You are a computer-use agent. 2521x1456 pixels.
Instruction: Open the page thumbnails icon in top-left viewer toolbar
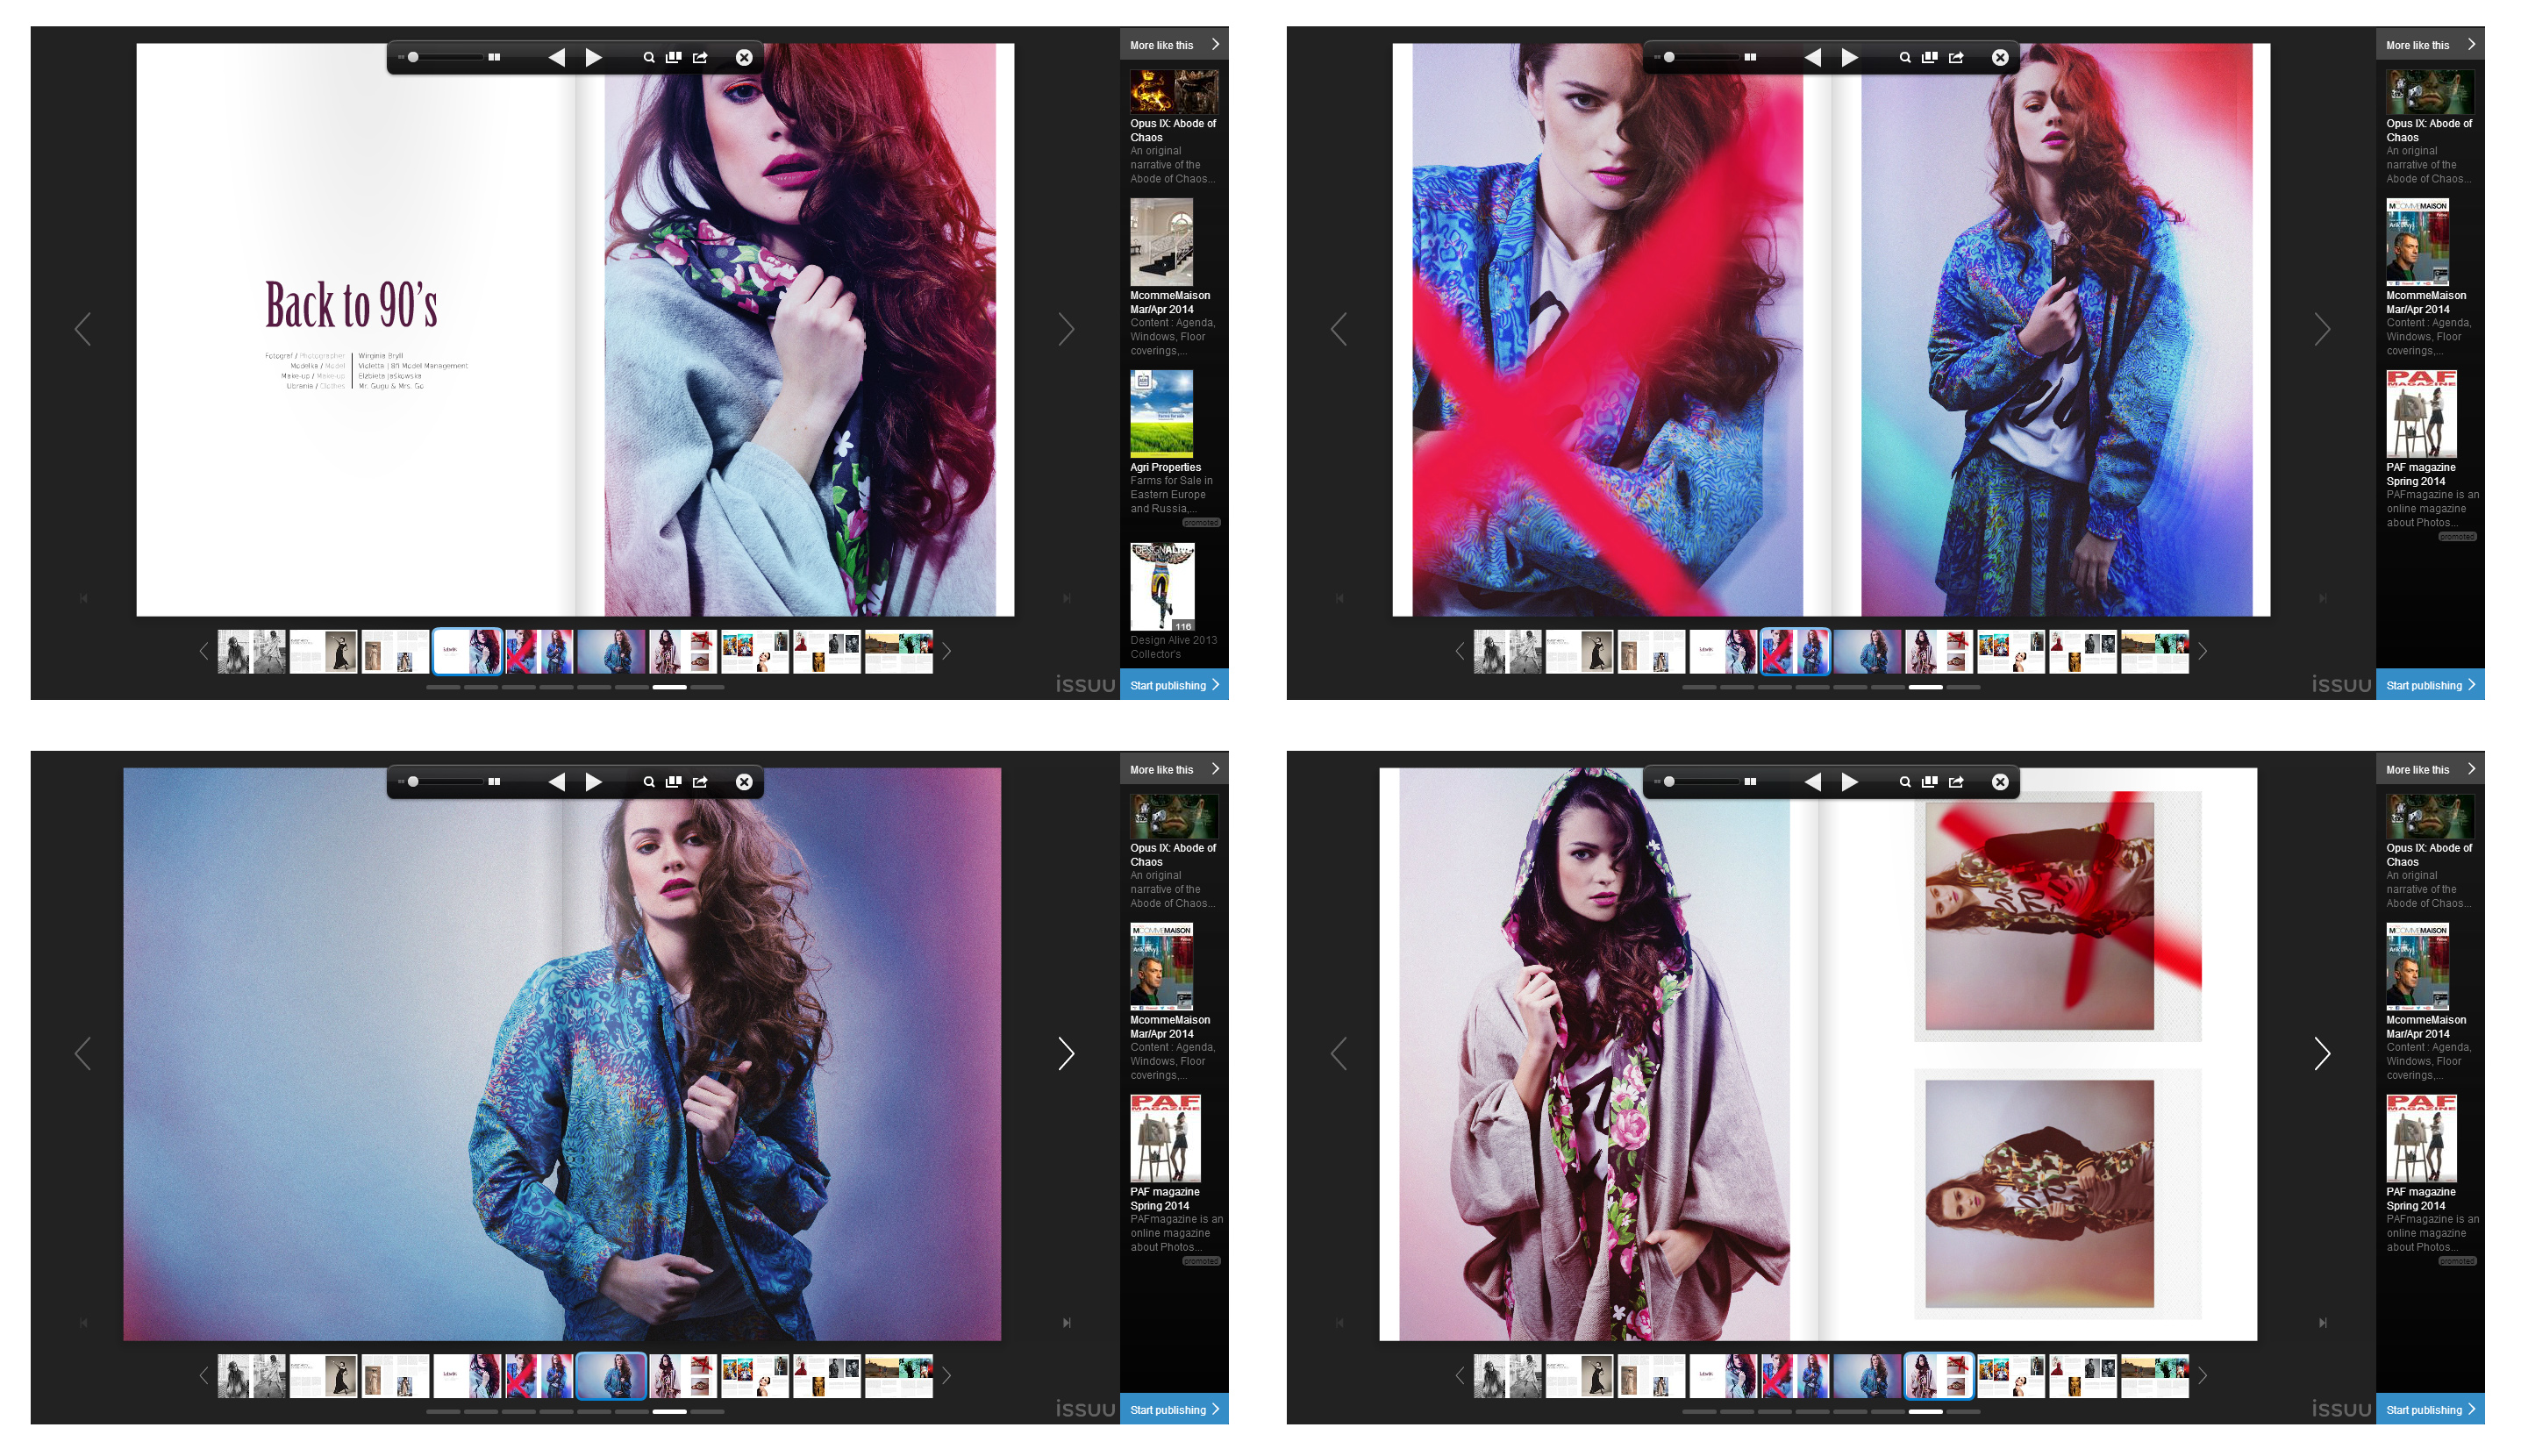tap(674, 58)
